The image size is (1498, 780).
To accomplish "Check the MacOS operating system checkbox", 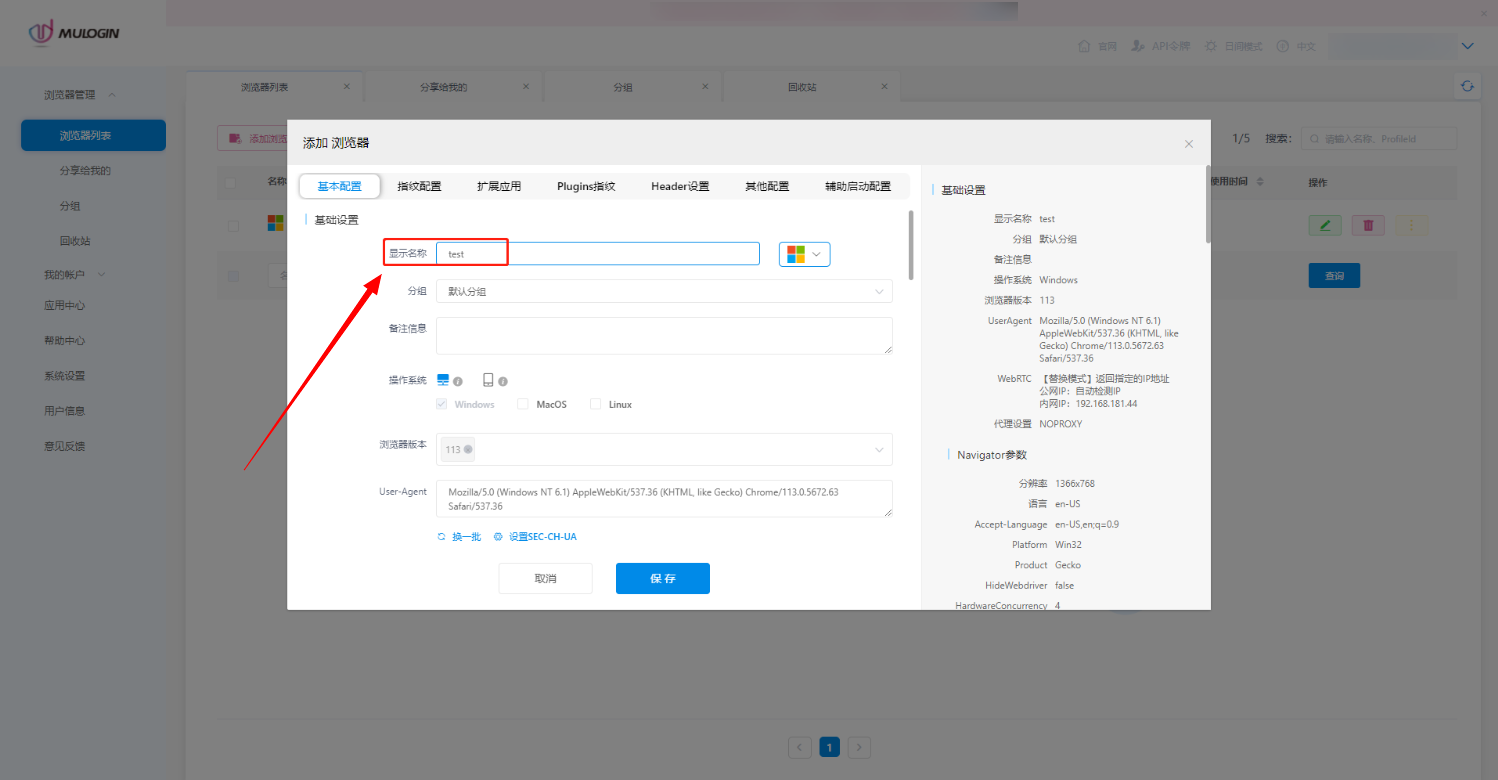I will (x=522, y=404).
